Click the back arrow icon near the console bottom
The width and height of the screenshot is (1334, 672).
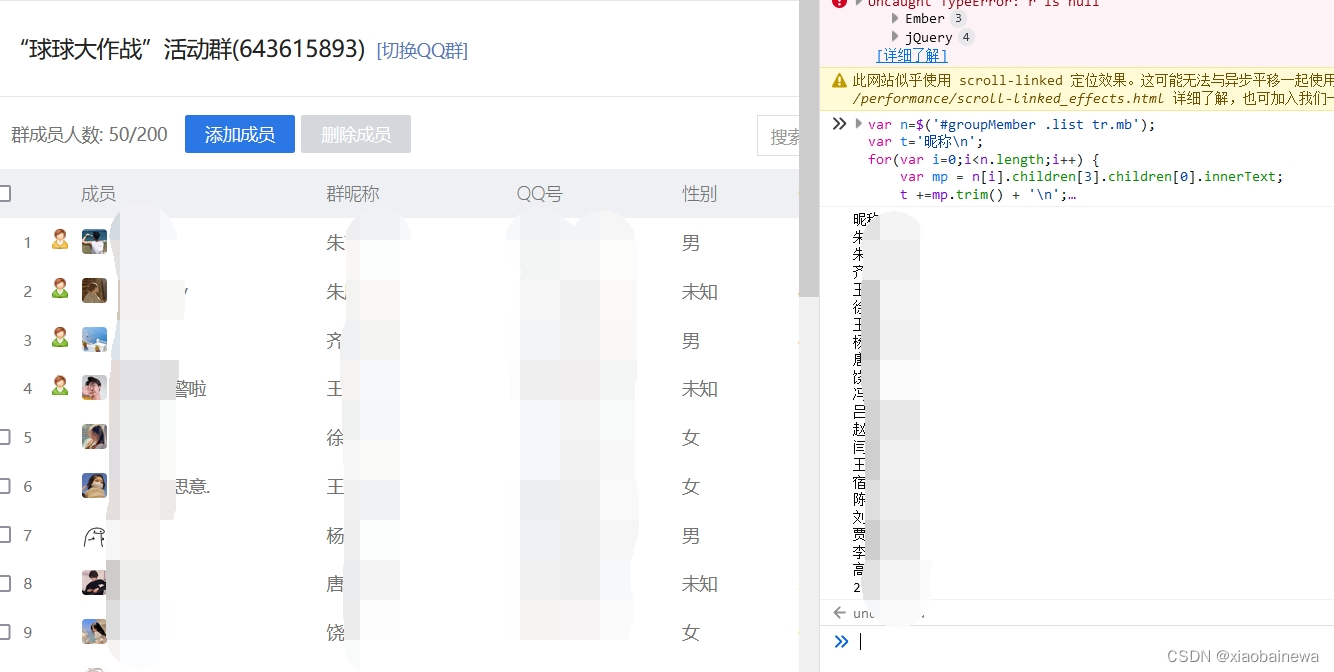pos(839,612)
